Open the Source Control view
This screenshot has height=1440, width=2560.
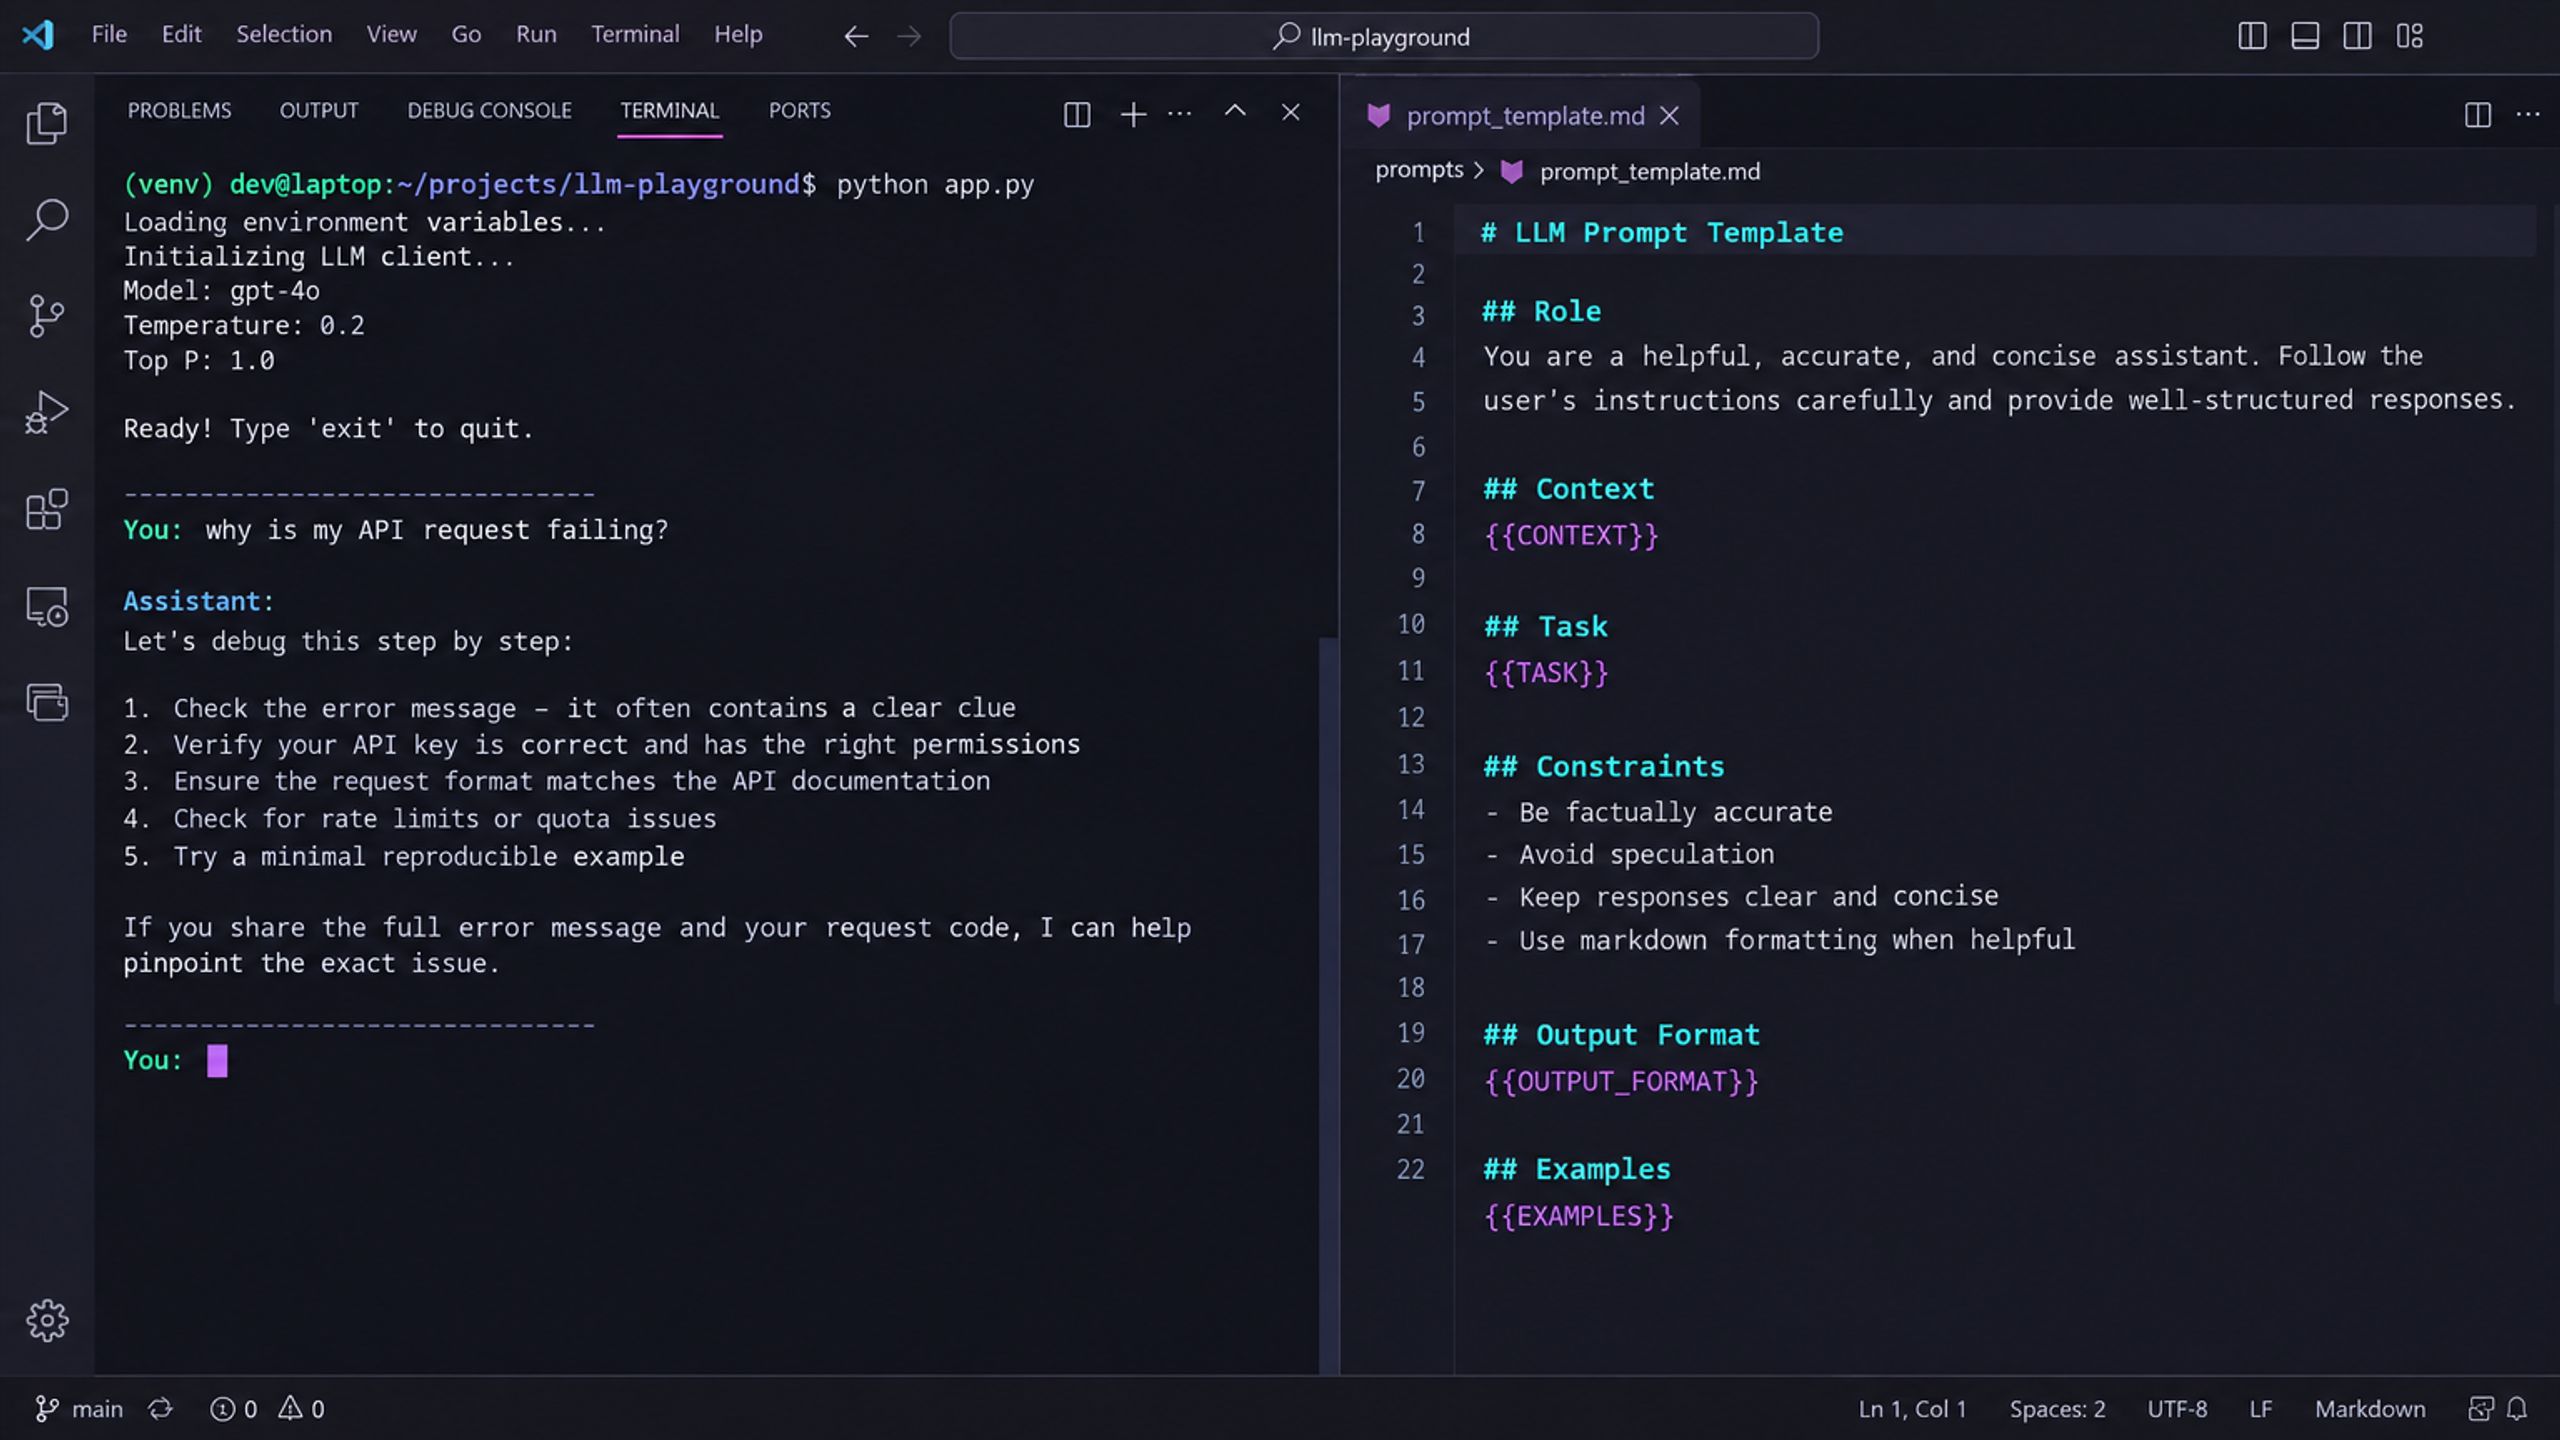pos(46,316)
